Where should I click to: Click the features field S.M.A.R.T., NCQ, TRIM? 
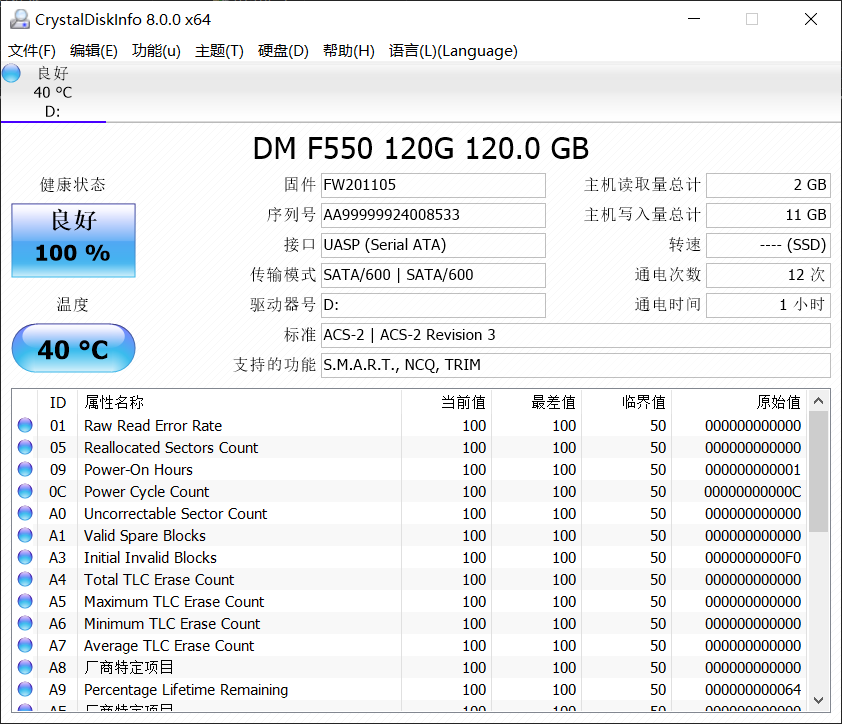[x=576, y=366]
